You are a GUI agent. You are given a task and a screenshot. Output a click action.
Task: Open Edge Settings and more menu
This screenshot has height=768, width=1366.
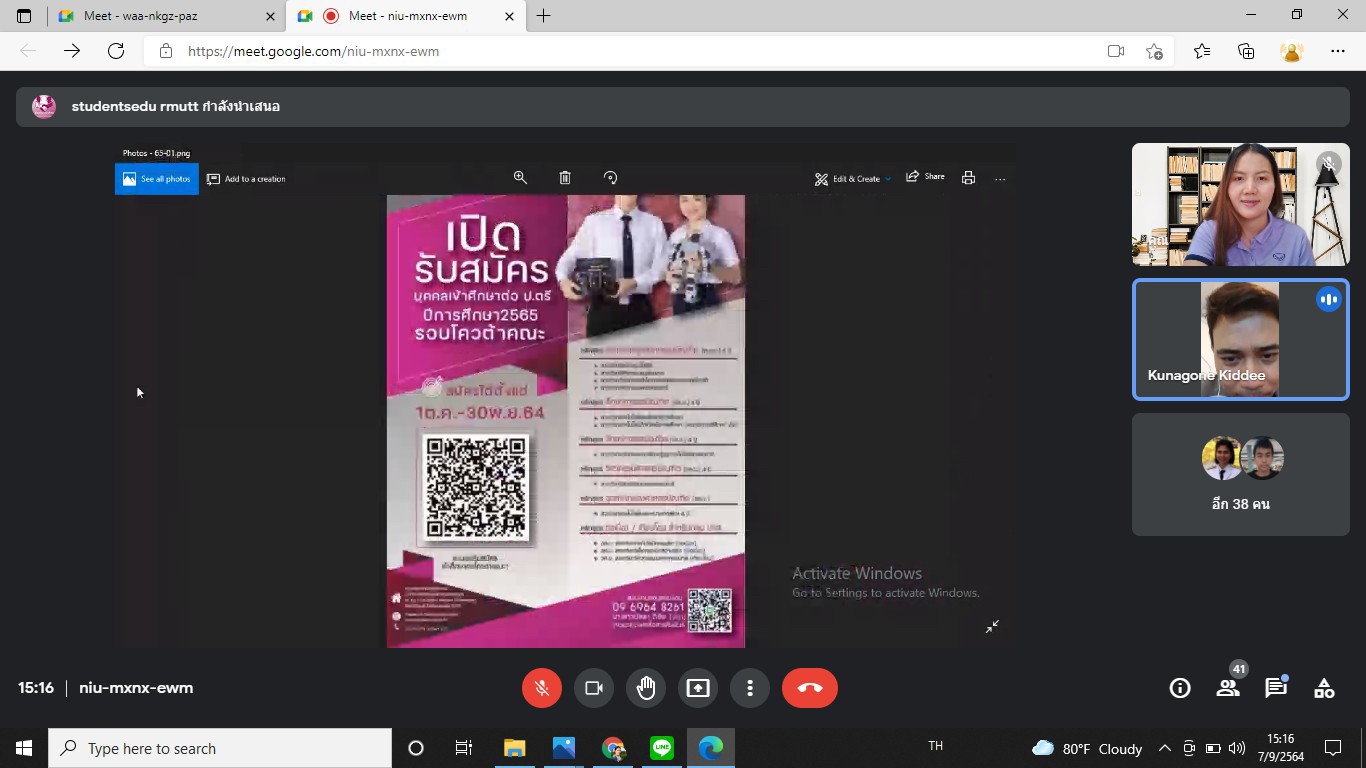pyautogui.click(x=1338, y=51)
